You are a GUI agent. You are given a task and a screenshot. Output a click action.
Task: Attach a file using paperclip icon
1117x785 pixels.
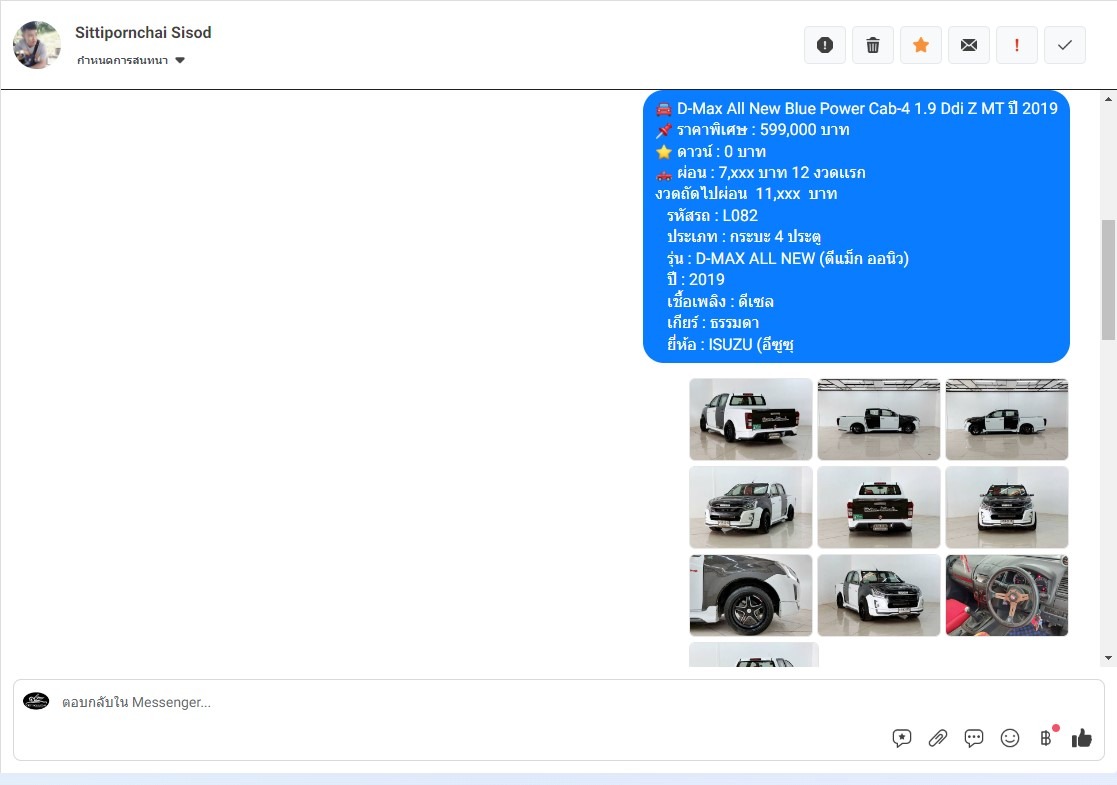pyautogui.click(x=938, y=738)
